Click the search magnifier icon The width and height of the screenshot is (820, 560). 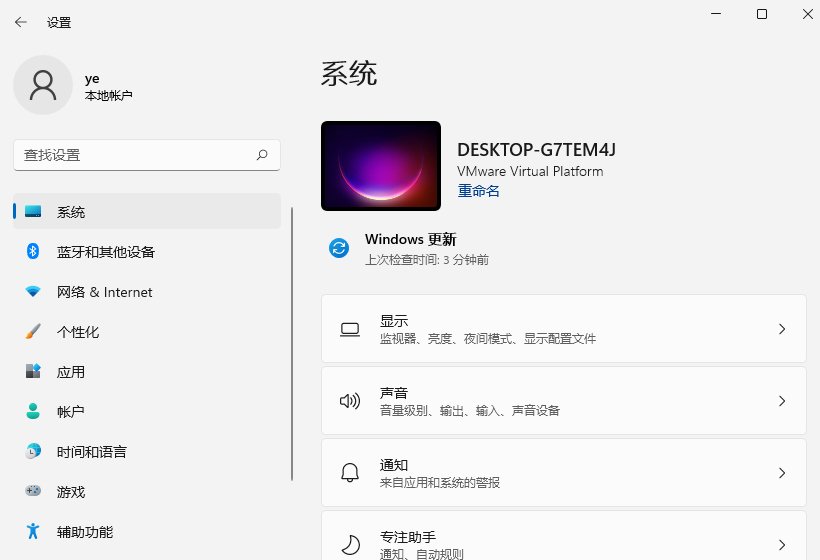(x=262, y=155)
